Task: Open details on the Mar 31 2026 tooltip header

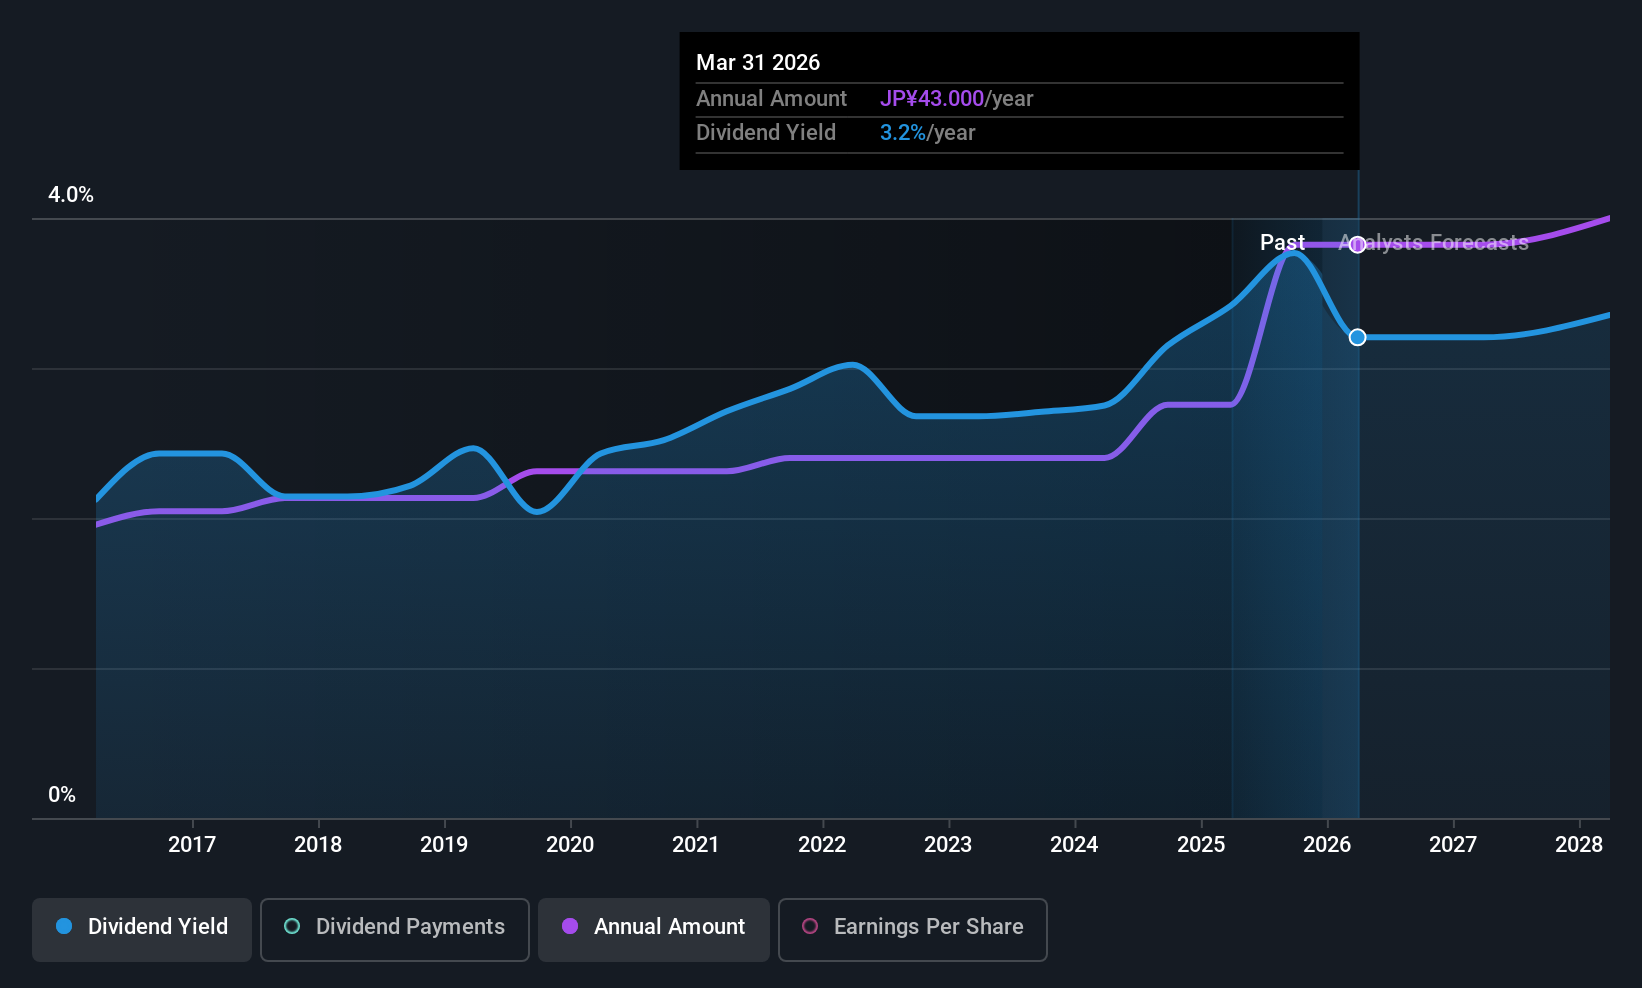Action: coord(758,62)
